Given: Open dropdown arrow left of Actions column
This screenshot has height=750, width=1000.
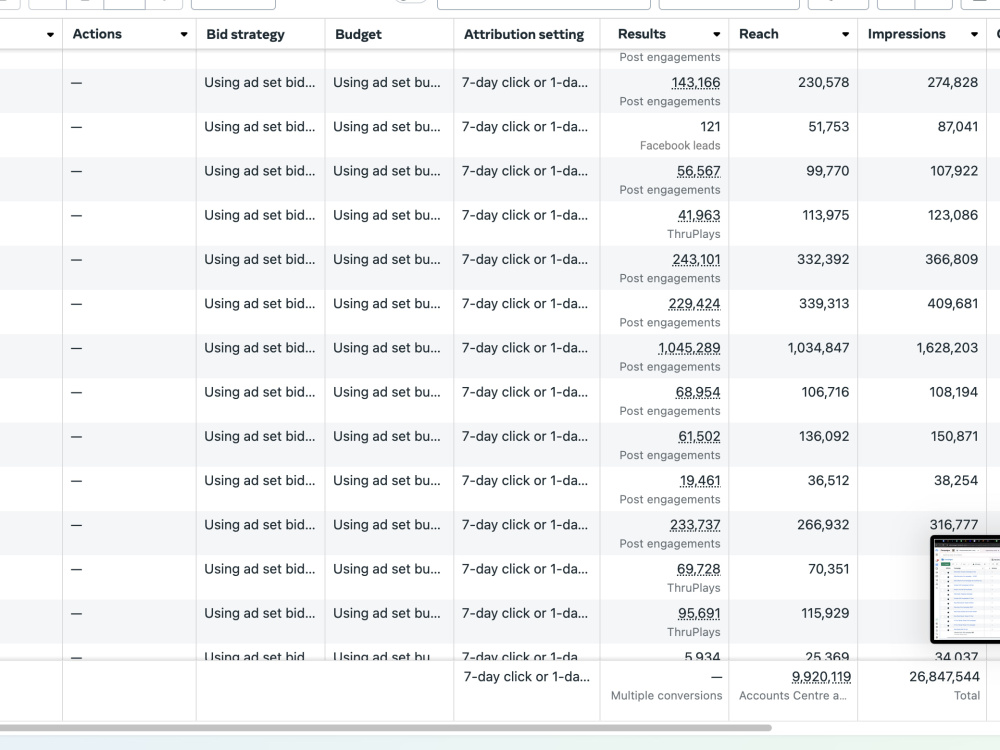Looking at the screenshot, I should (x=50, y=34).
